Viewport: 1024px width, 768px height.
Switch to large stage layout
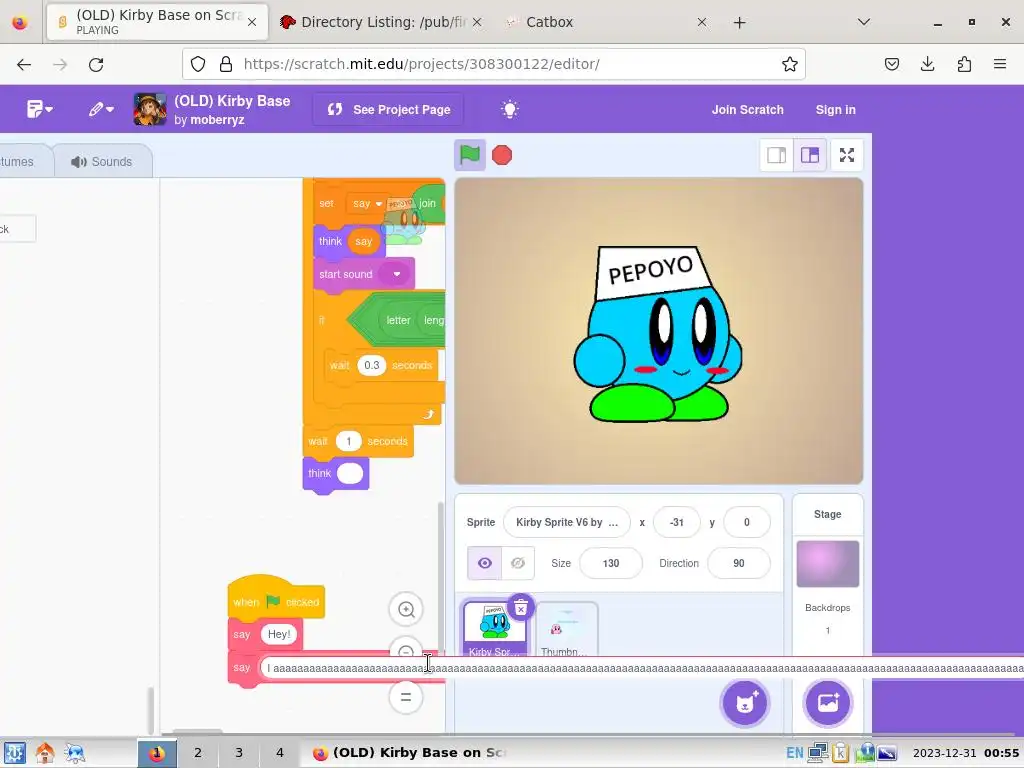810,155
